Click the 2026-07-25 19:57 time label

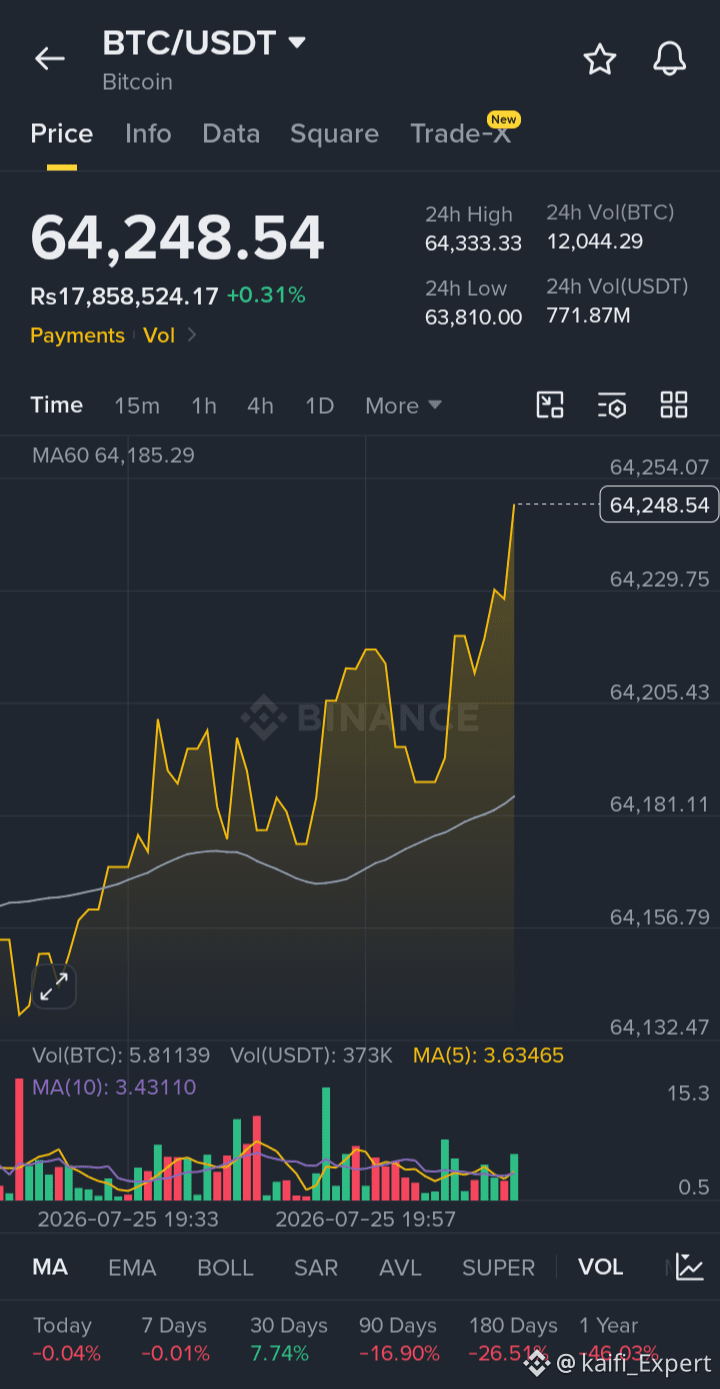pos(365,1219)
